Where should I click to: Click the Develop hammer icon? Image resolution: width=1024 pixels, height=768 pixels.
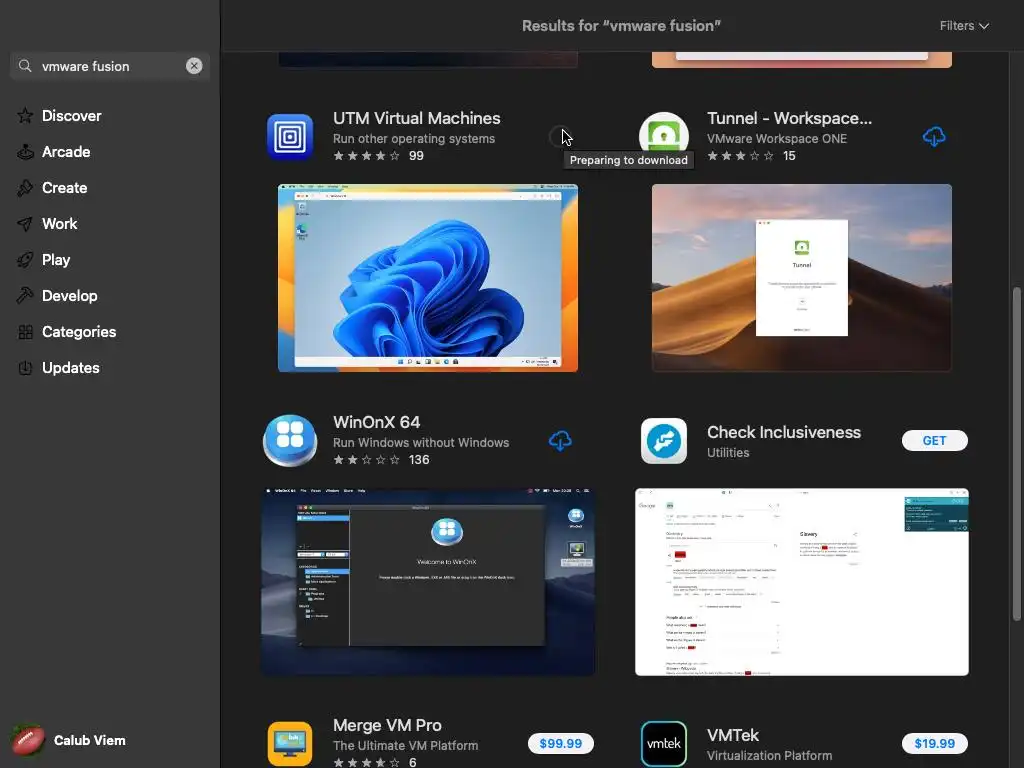25,296
